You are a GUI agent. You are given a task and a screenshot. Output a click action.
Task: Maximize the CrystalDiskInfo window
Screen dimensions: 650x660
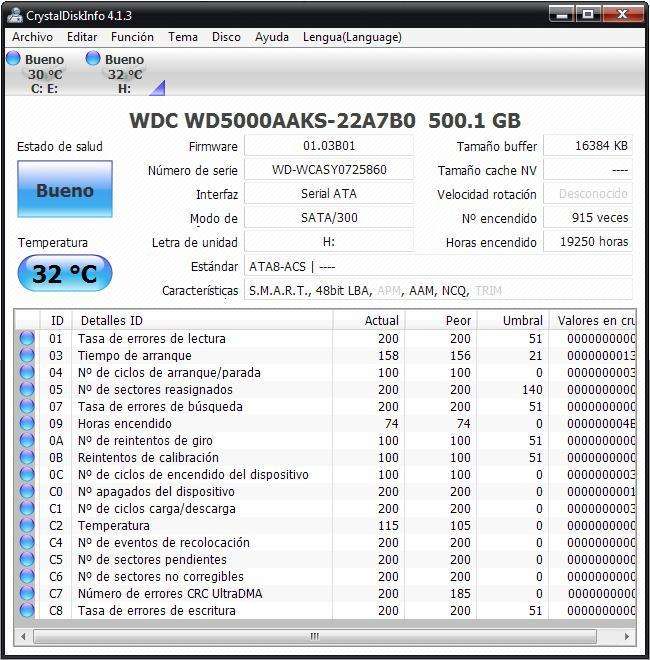click(588, 14)
